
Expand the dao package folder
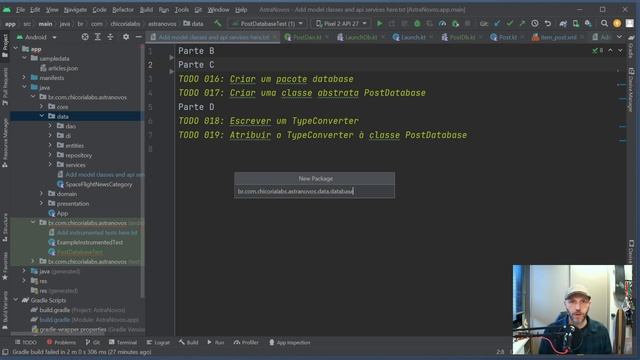click(x=51, y=126)
